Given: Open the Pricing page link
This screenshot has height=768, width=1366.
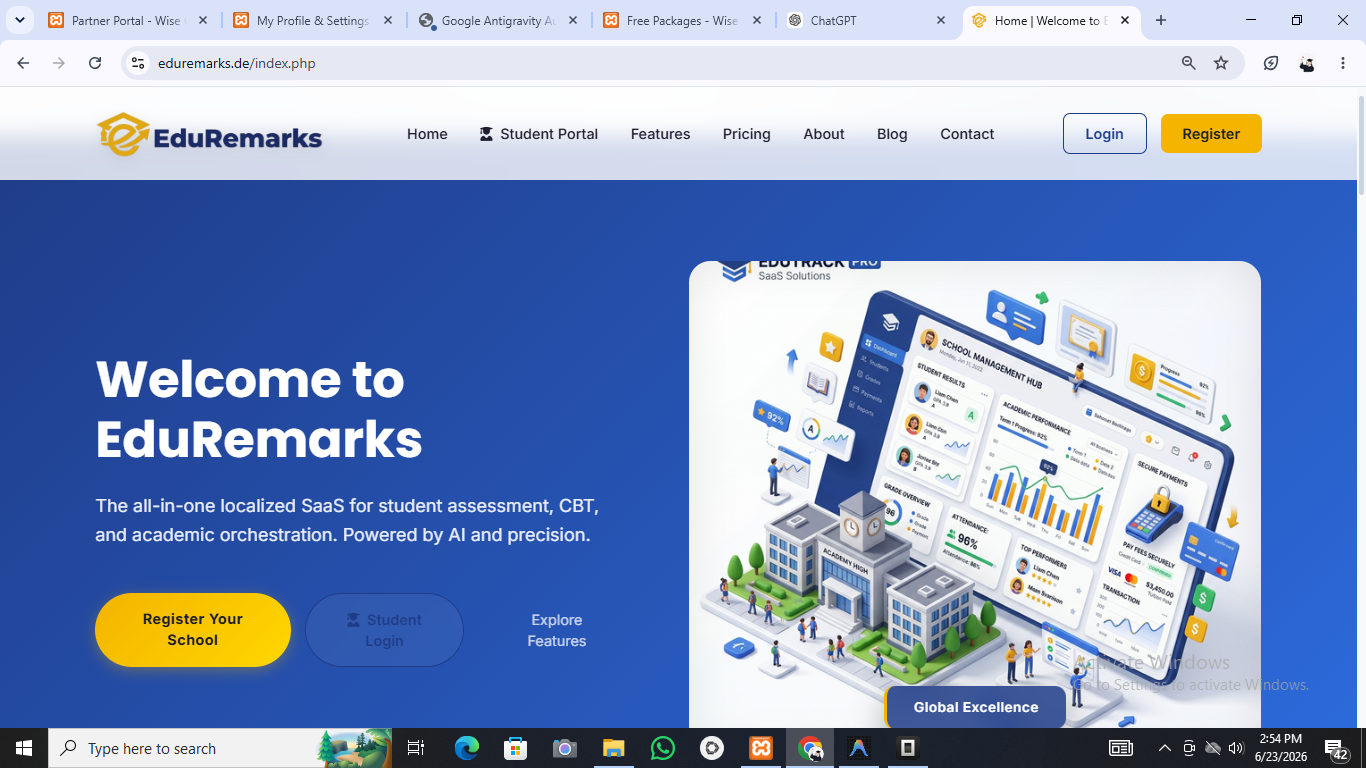Looking at the screenshot, I should [x=747, y=134].
